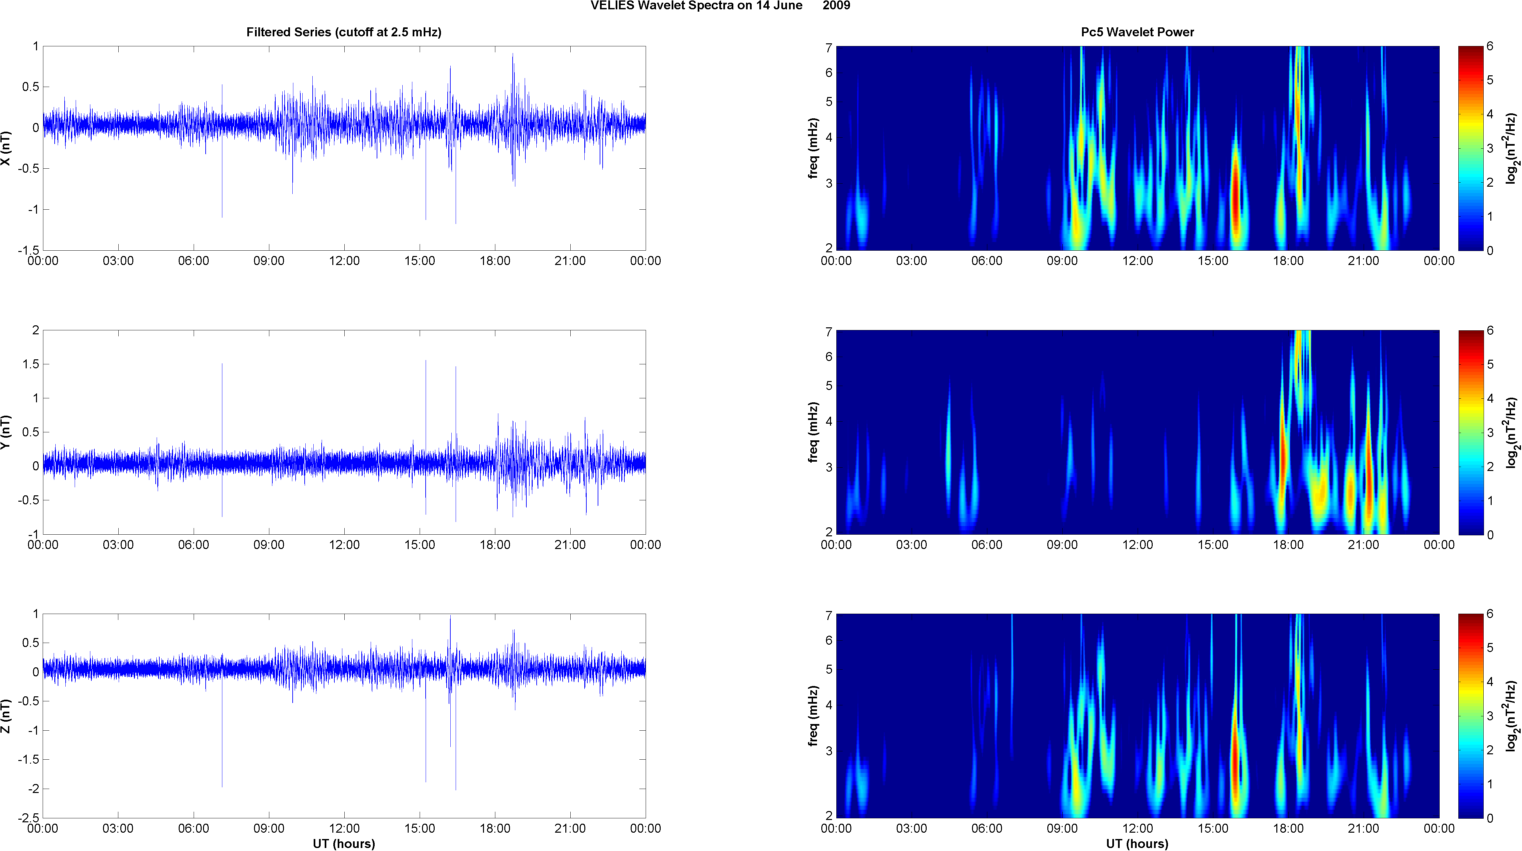
Task: Click log2(nT²/Hz) label of middle colorbar
Action: [1513, 432]
